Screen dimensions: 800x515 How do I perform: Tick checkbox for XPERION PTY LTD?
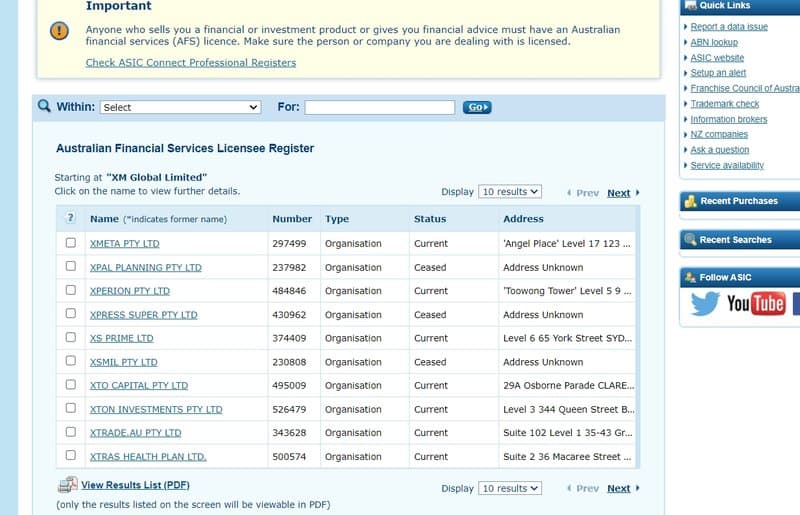click(70, 290)
